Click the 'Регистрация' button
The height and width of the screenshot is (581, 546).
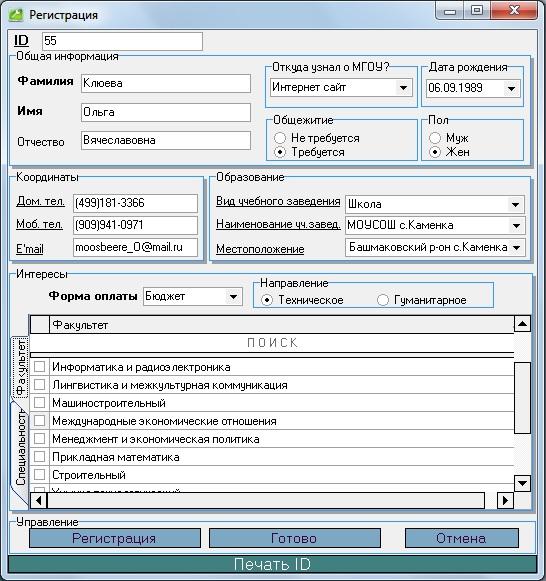click(115, 538)
